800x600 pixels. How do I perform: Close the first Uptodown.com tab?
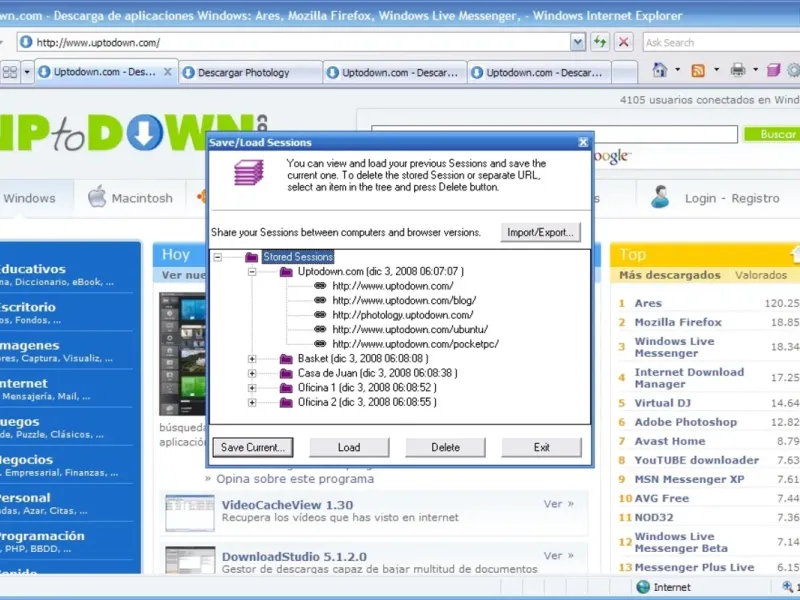tap(167, 72)
